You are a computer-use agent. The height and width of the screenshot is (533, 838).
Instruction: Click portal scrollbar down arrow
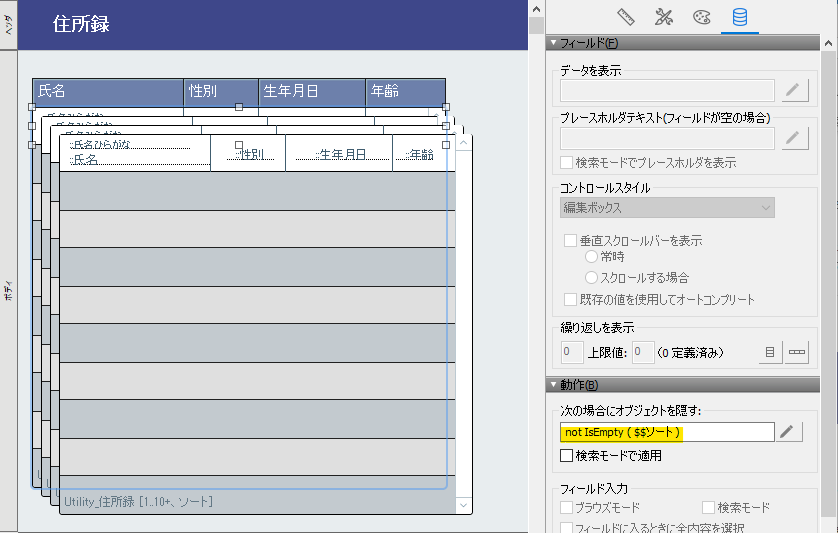463,505
